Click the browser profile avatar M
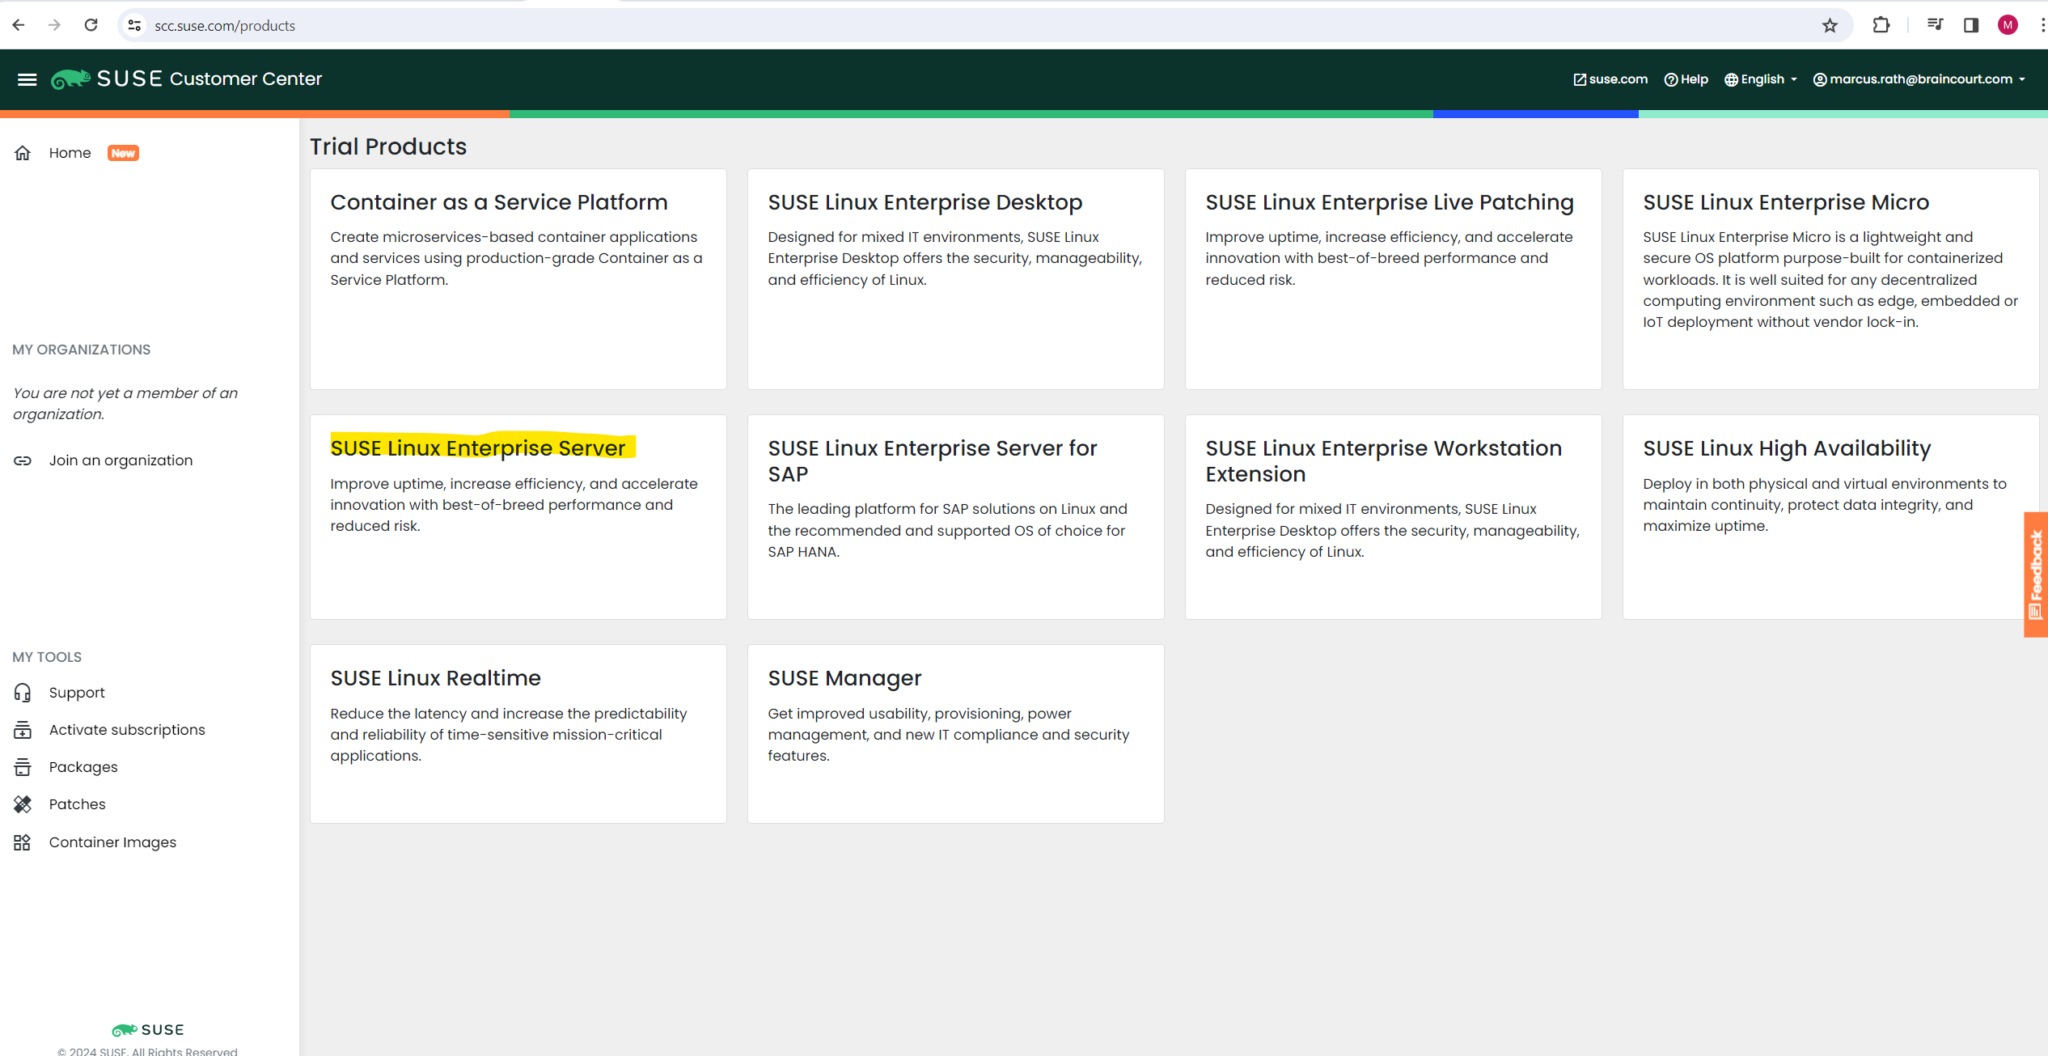 click(2007, 25)
